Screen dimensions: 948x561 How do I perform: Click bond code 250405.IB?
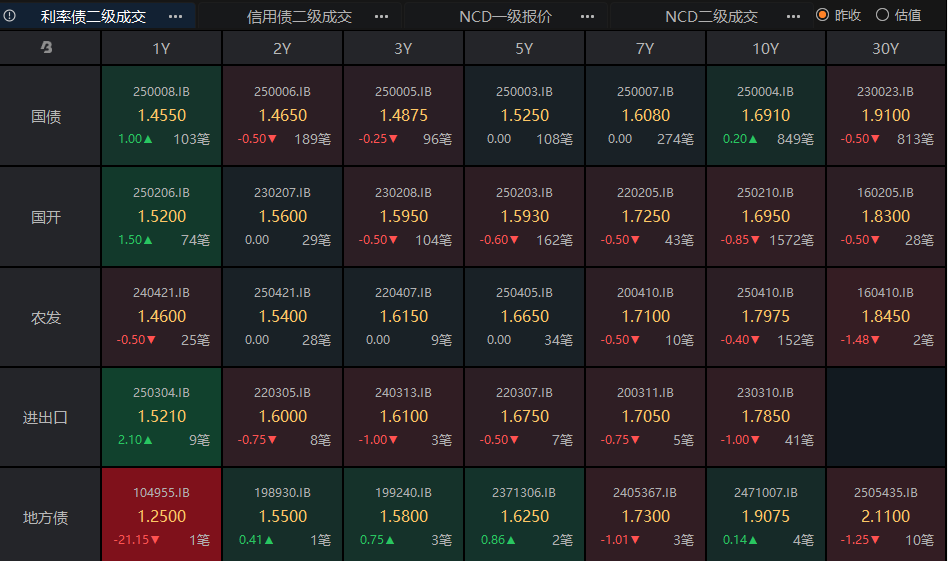pyautogui.click(x=524, y=293)
